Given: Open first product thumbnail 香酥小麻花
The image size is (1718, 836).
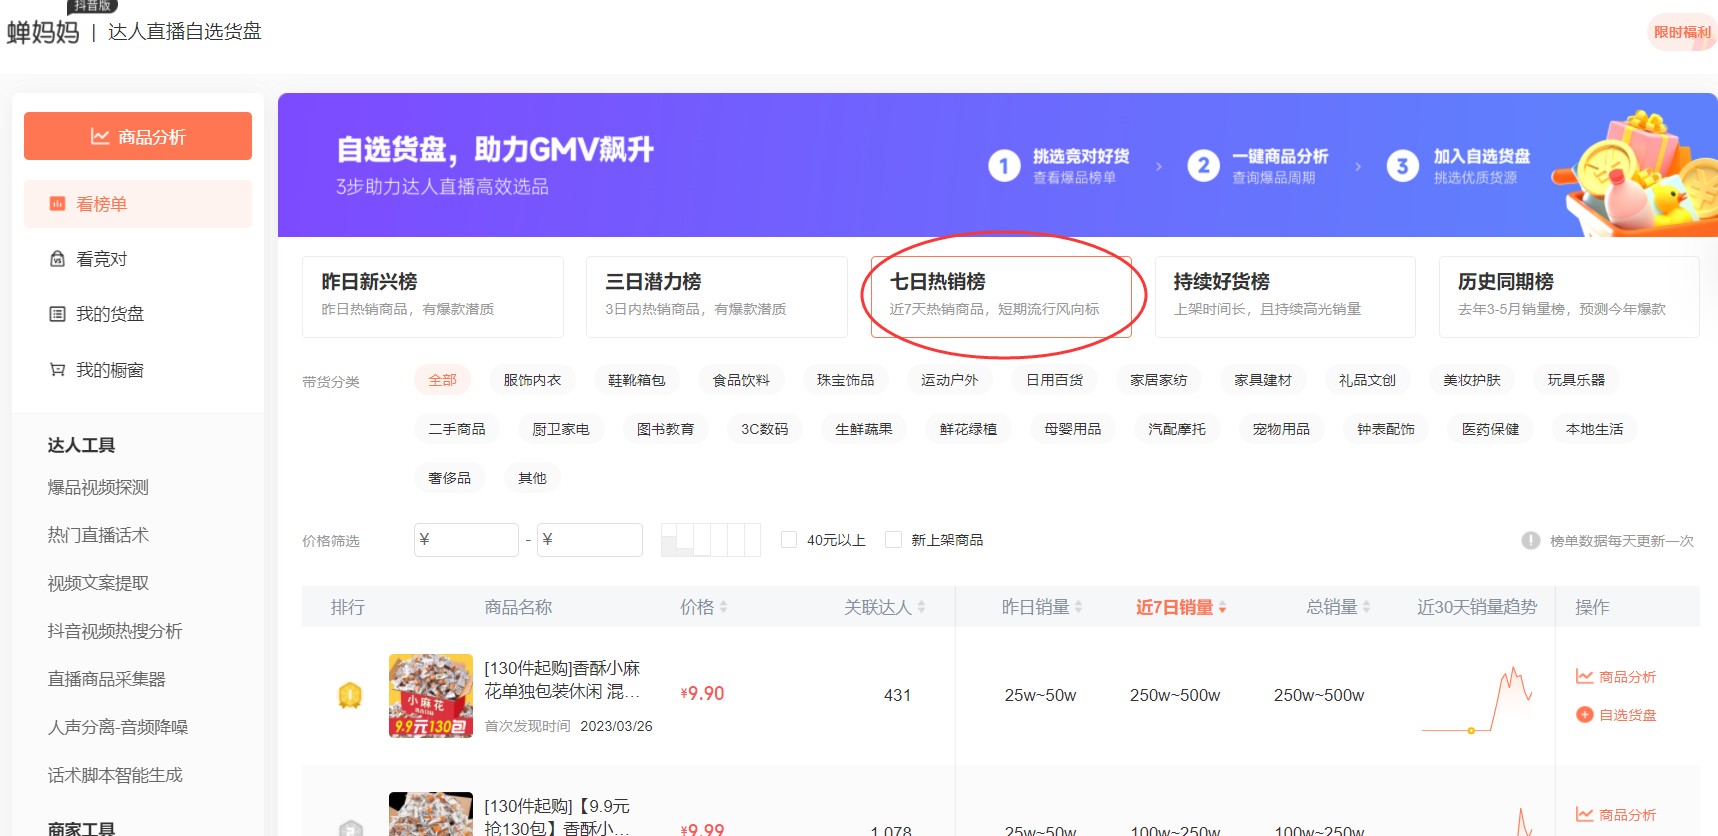Looking at the screenshot, I should click(x=430, y=695).
